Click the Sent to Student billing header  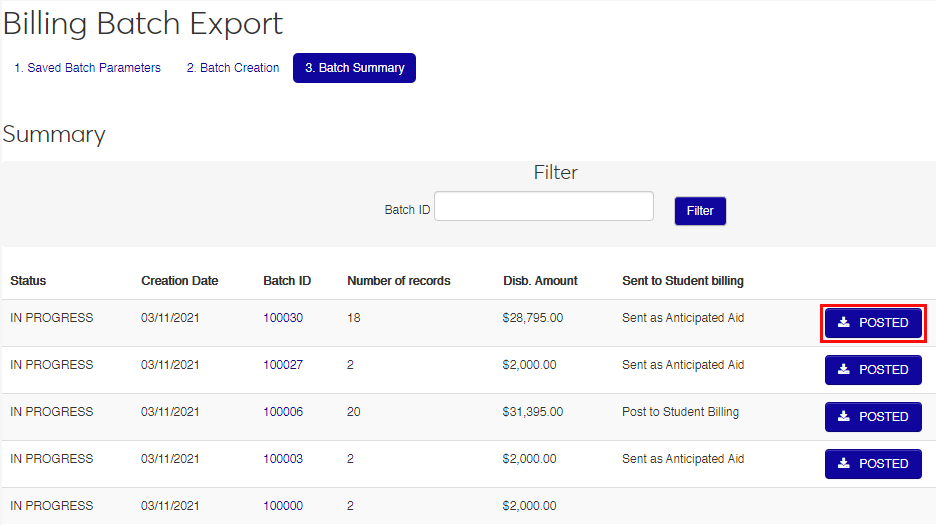click(x=682, y=281)
